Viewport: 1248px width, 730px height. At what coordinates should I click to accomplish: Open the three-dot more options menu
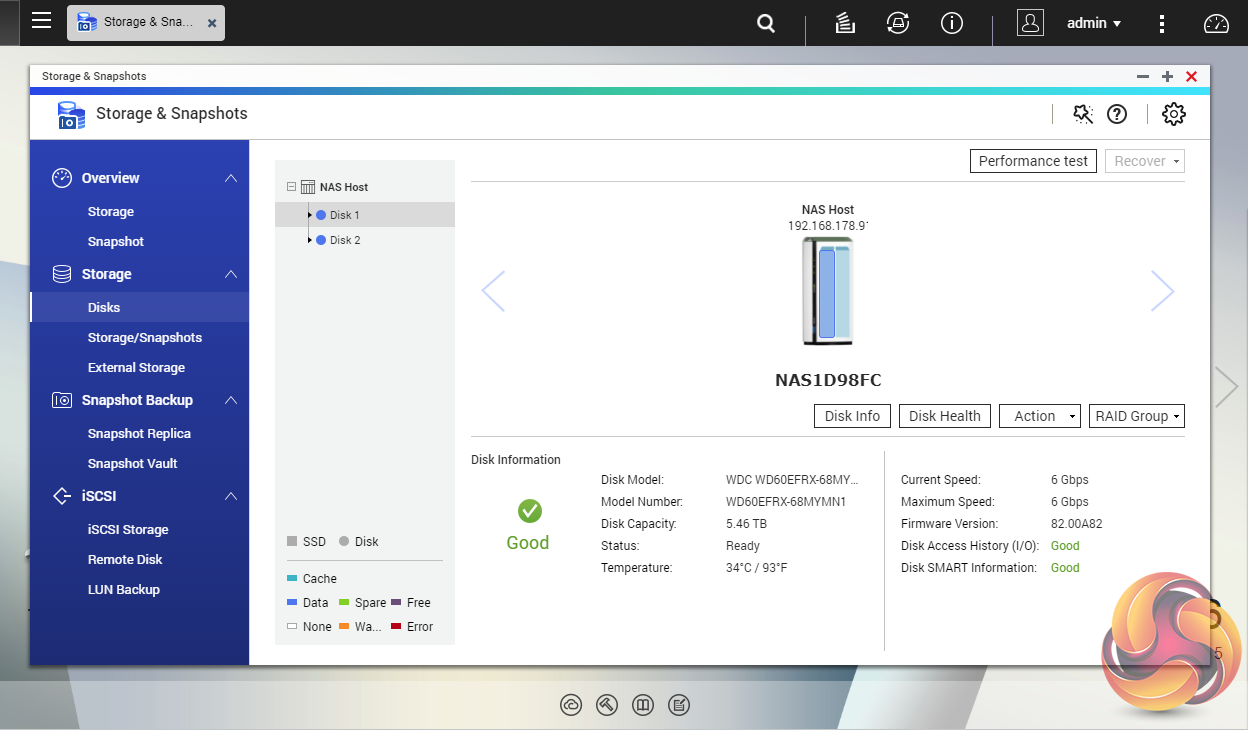pos(1162,23)
